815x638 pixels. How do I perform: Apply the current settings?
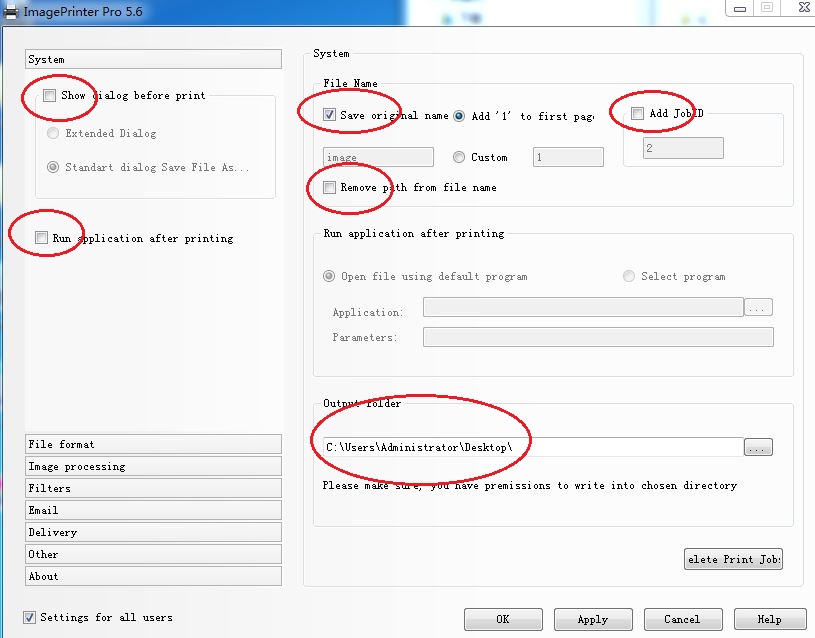click(x=593, y=619)
